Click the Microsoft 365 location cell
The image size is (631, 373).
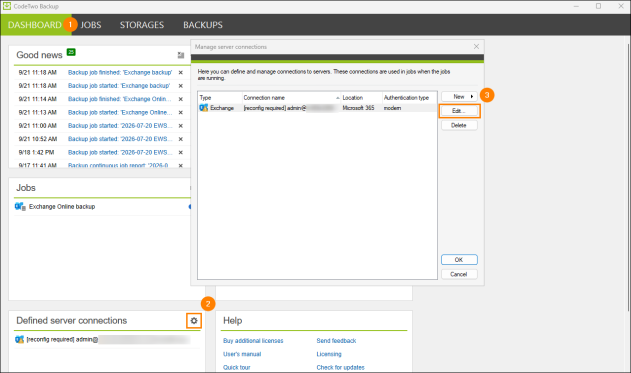pos(358,108)
